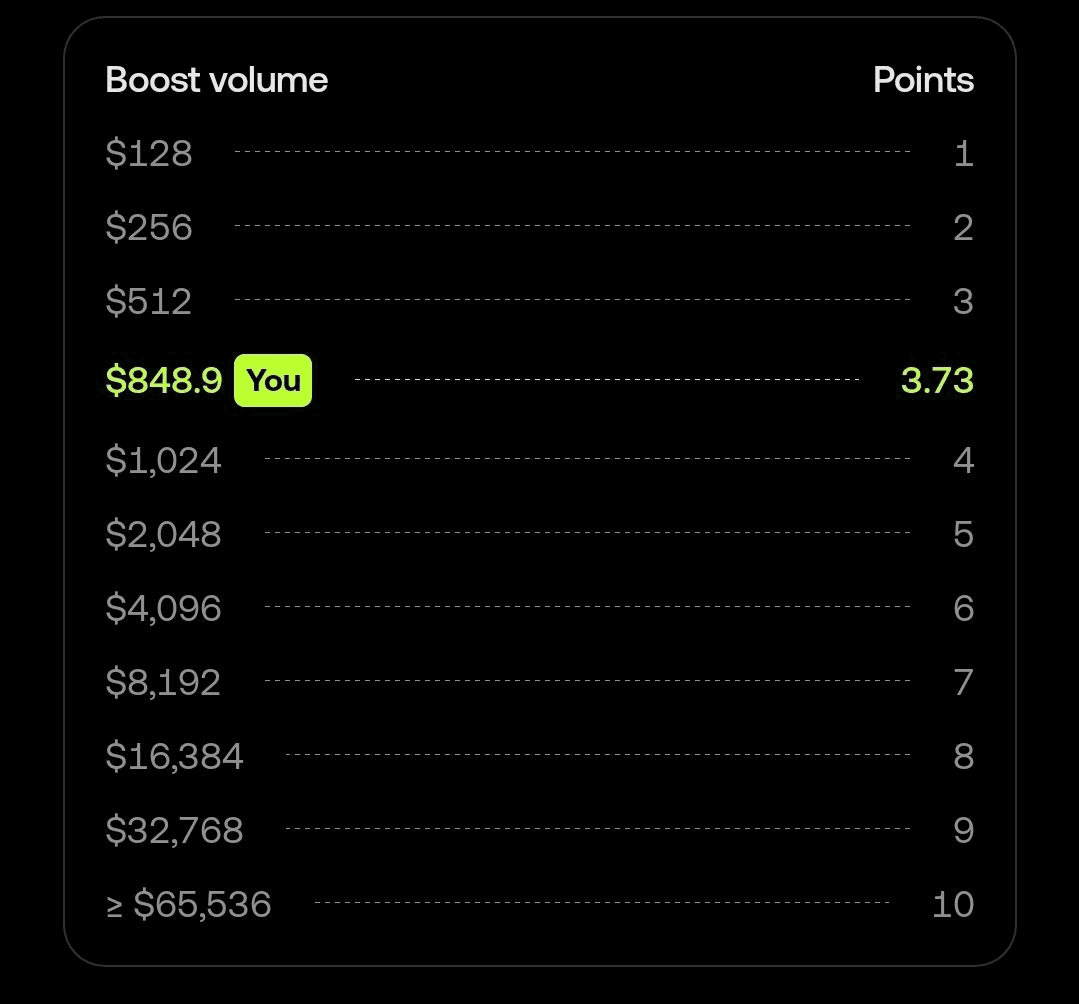Click the 'Points' column header
This screenshot has width=1079, height=1004.
pyautogui.click(x=923, y=80)
